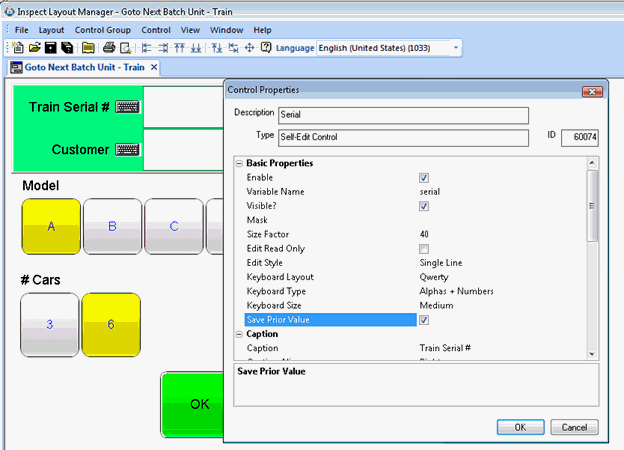This screenshot has width=624, height=450.
Task: Open print preview icon in toolbar
Action: tap(126, 48)
